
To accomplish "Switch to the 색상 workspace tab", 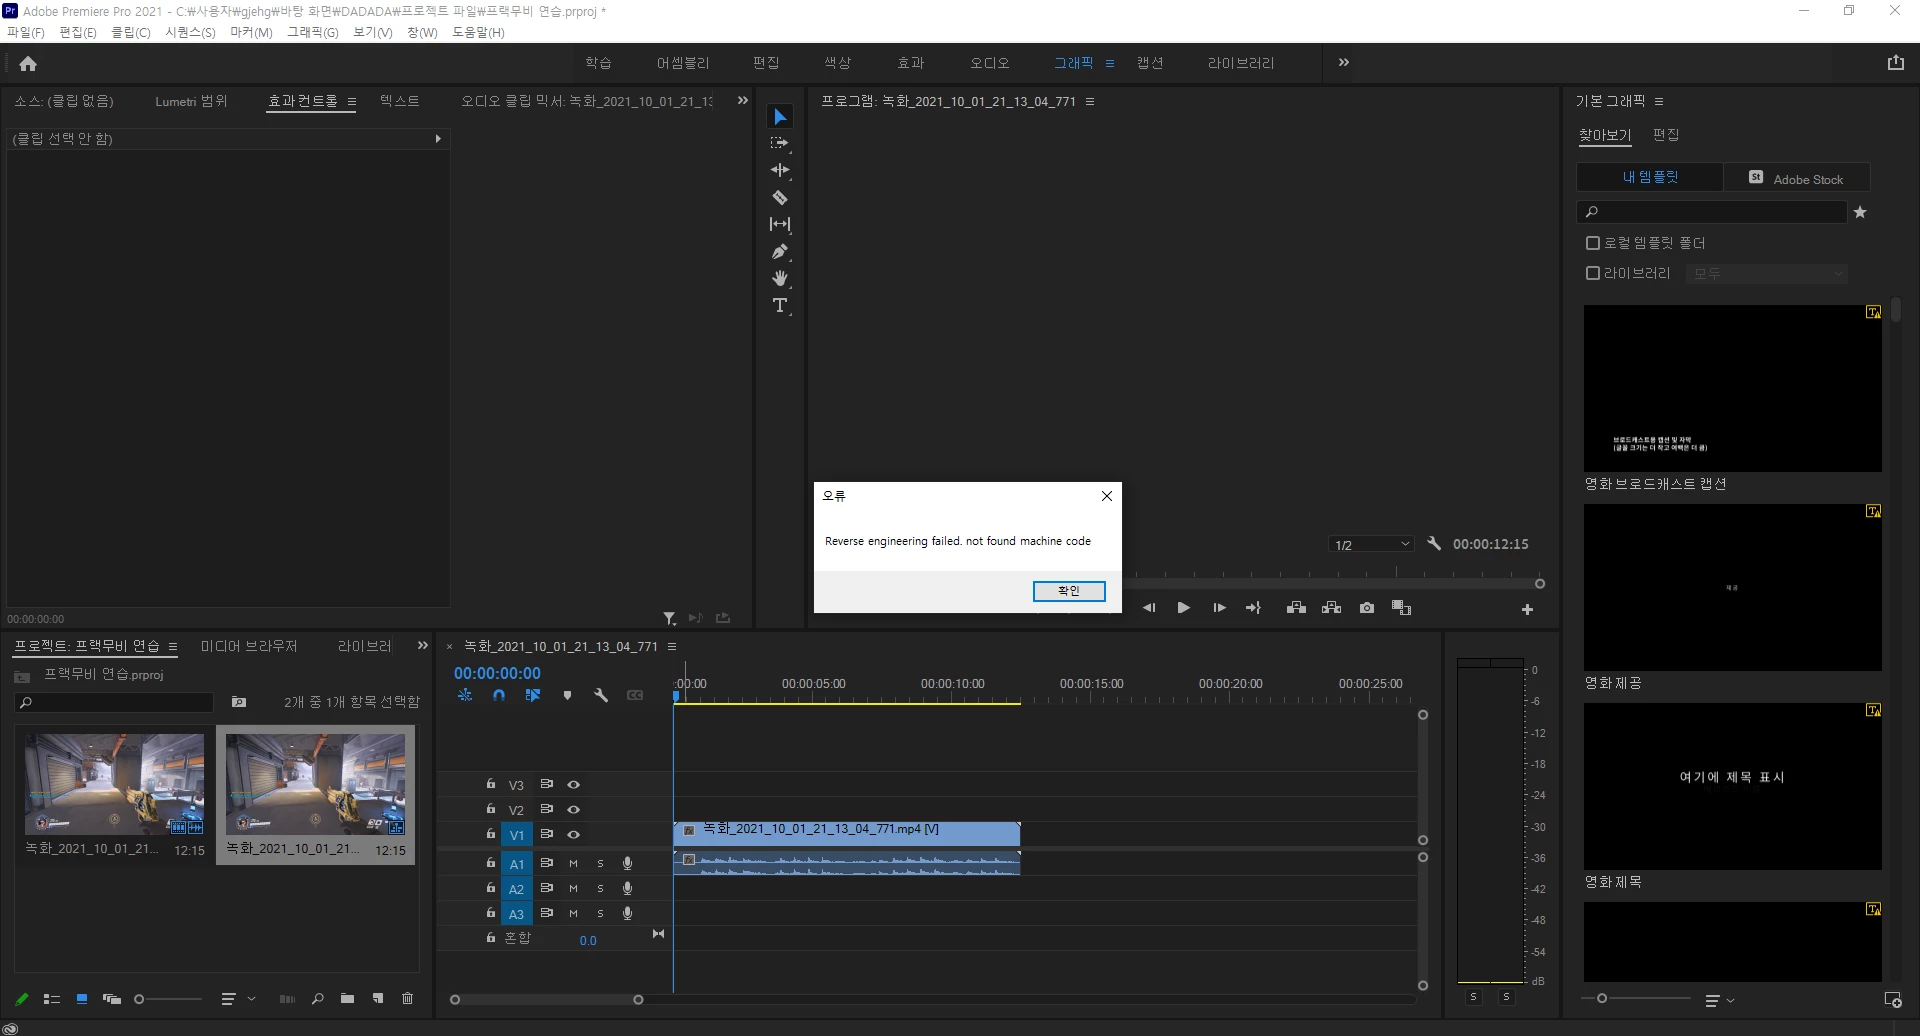I will coord(837,63).
